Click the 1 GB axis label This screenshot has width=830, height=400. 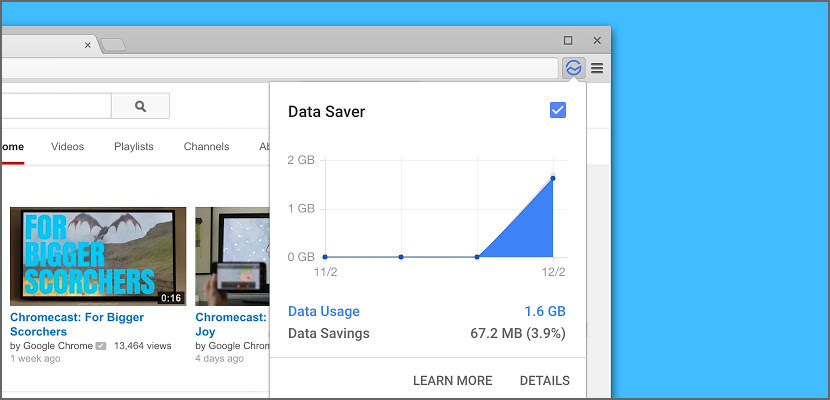(x=301, y=208)
